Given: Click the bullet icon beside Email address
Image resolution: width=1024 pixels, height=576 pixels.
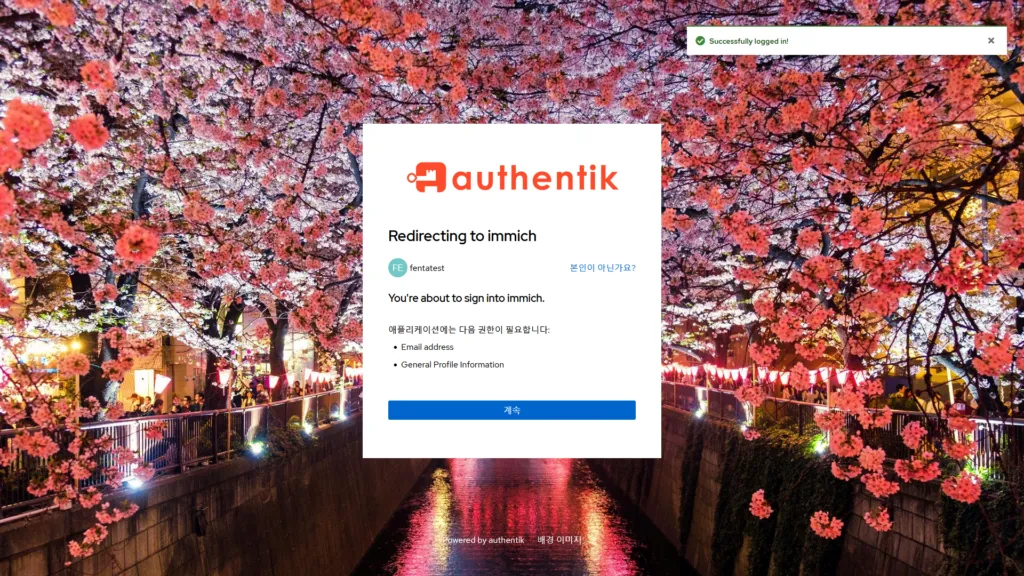Looking at the screenshot, I should 397,347.
